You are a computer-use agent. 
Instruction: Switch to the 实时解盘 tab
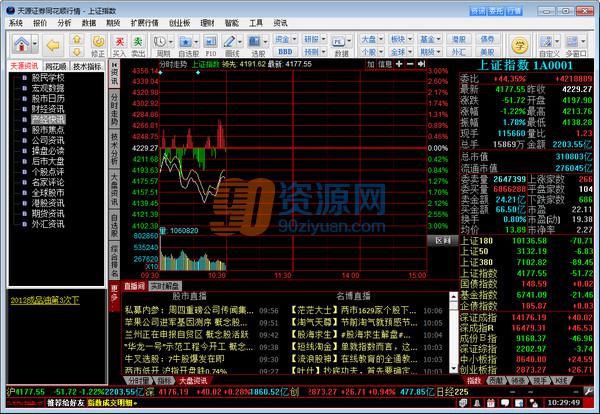(x=165, y=286)
